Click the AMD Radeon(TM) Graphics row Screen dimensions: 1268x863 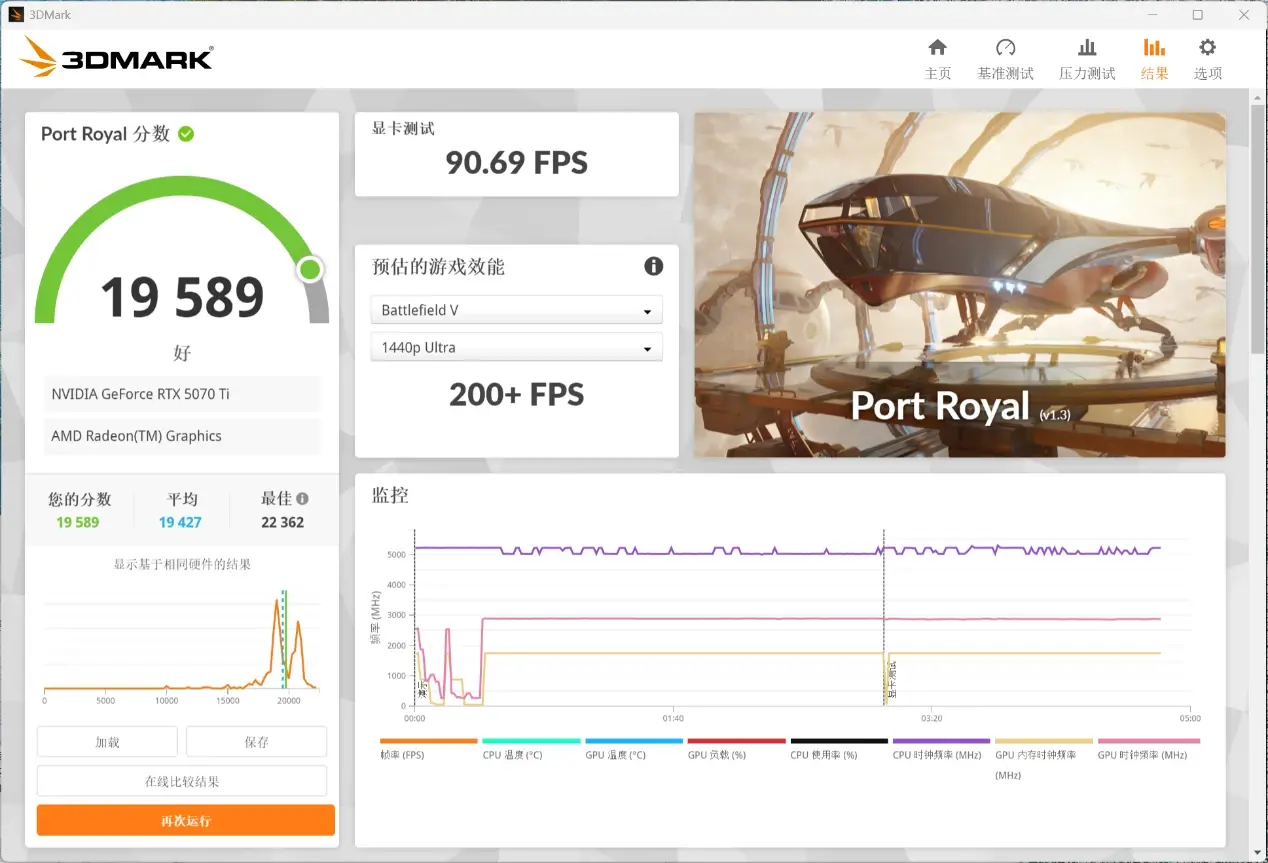click(x=182, y=436)
